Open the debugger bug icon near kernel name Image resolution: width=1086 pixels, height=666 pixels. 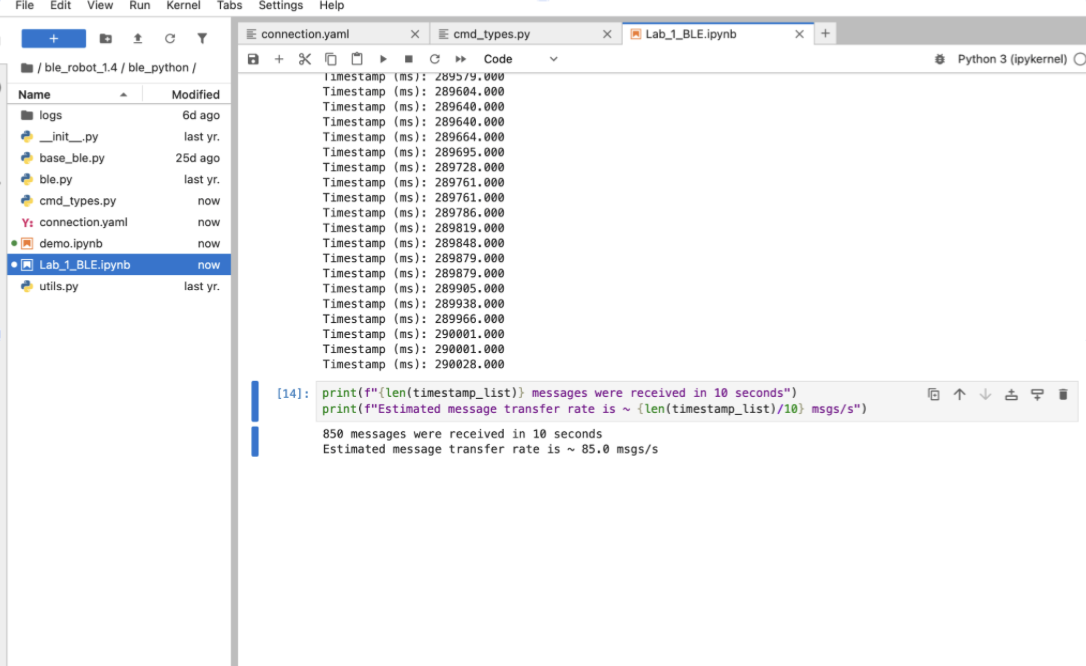[x=939, y=60]
